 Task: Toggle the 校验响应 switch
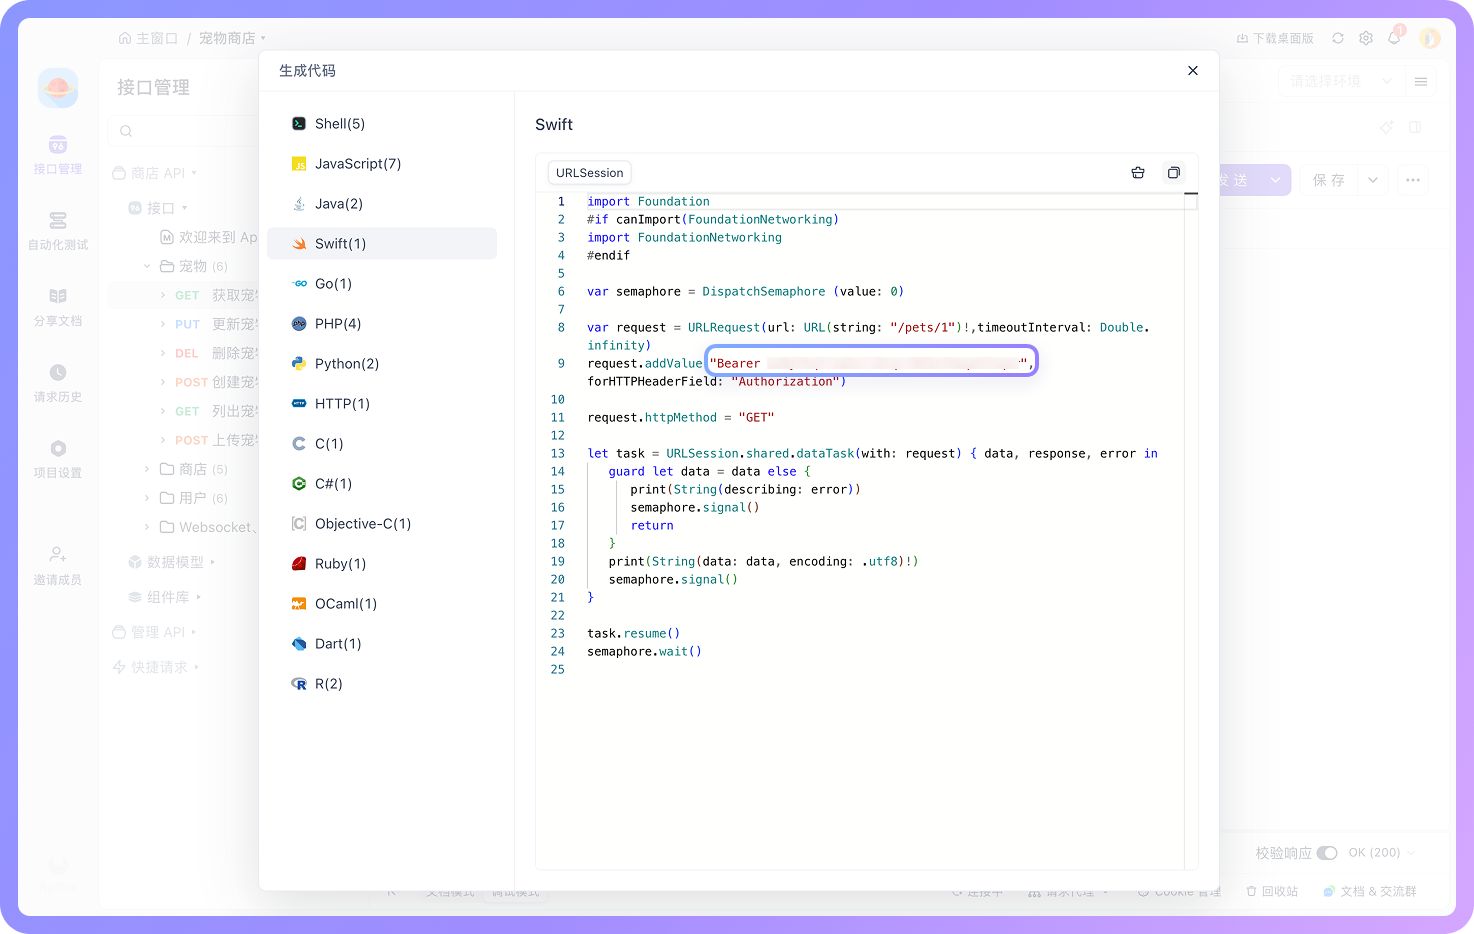click(x=1327, y=853)
